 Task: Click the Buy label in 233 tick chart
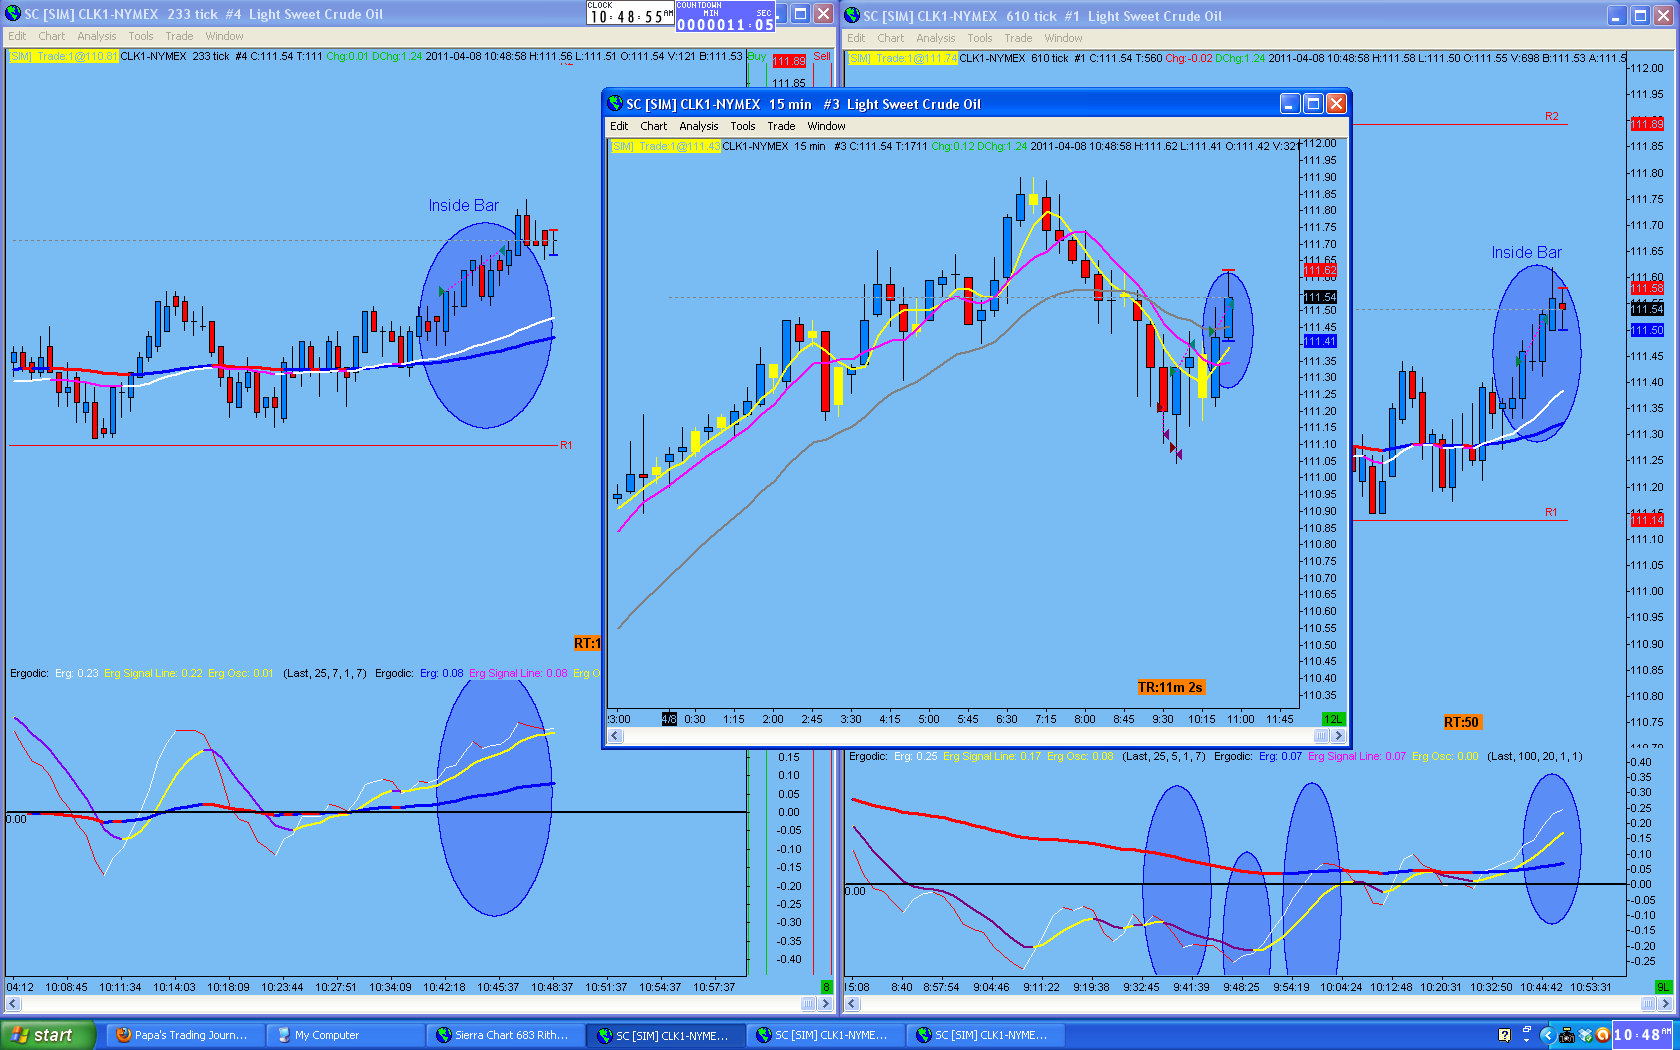[757, 56]
